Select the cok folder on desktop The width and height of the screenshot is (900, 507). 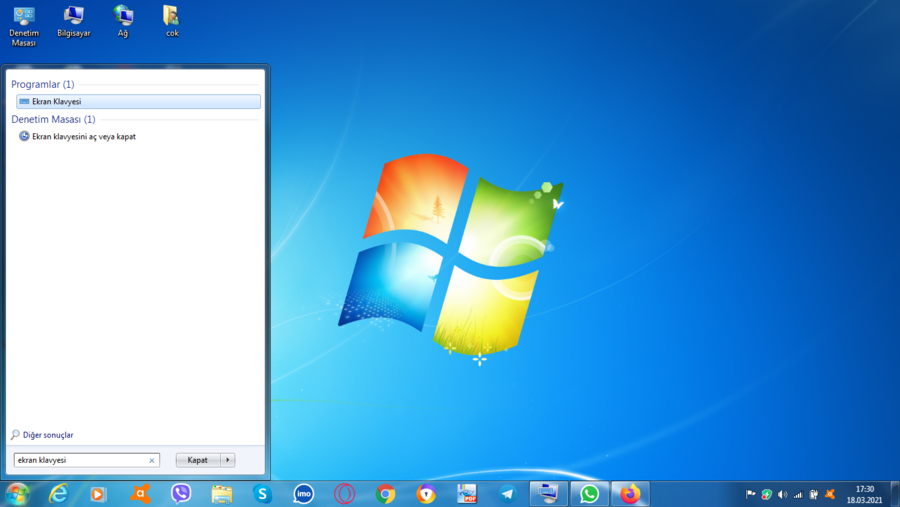point(172,22)
